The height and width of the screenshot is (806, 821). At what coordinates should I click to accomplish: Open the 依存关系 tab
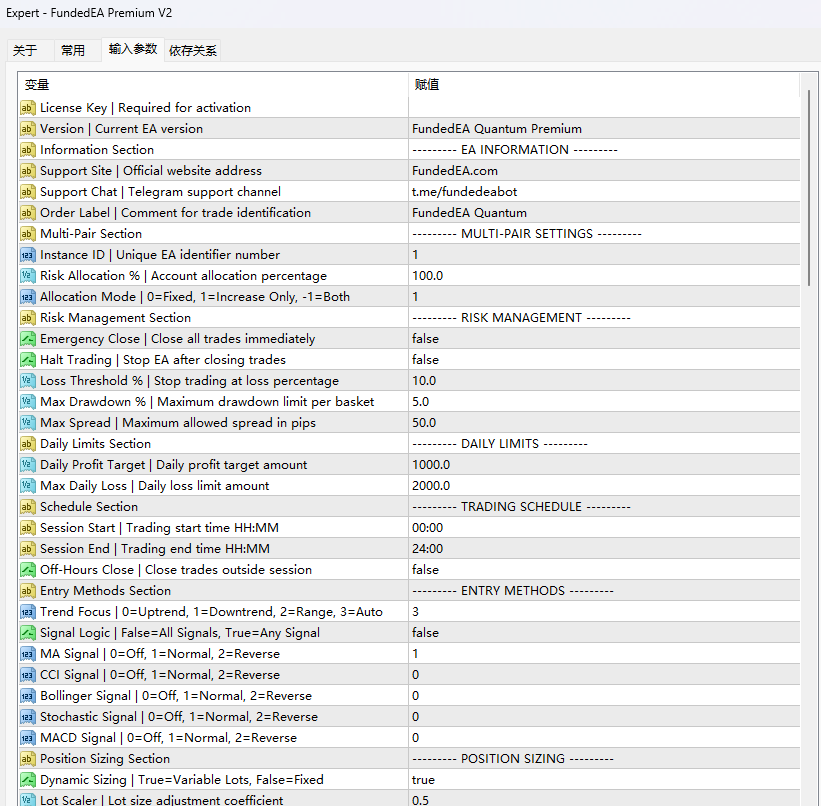point(193,51)
